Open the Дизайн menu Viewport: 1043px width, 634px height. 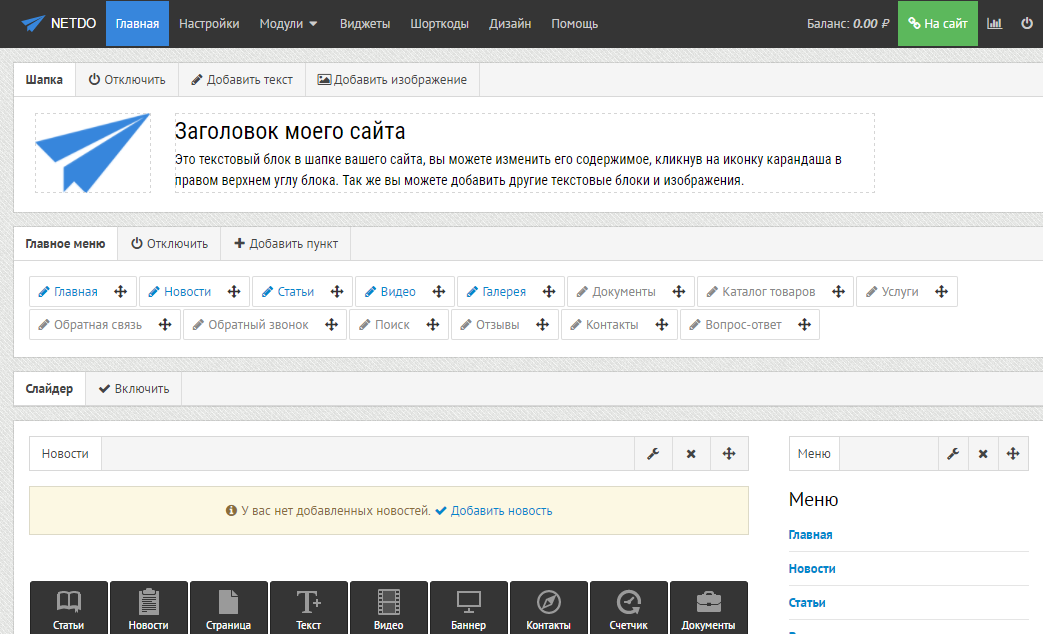coord(510,22)
